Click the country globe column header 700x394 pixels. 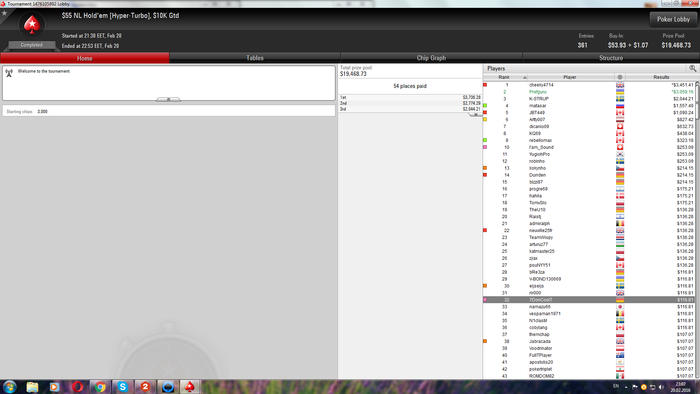coord(620,77)
